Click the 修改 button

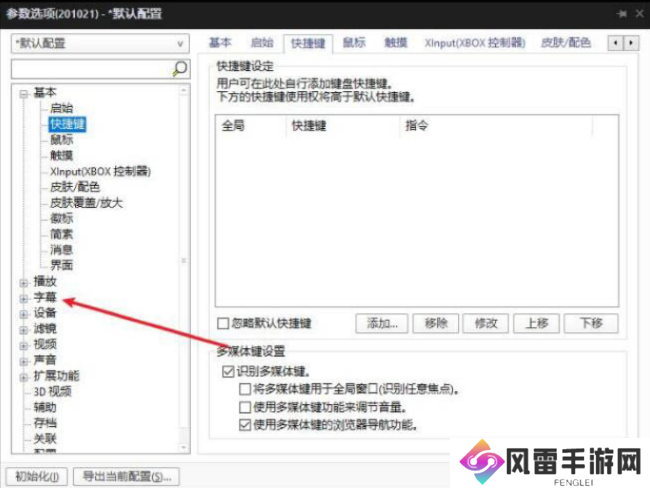click(486, 323)
